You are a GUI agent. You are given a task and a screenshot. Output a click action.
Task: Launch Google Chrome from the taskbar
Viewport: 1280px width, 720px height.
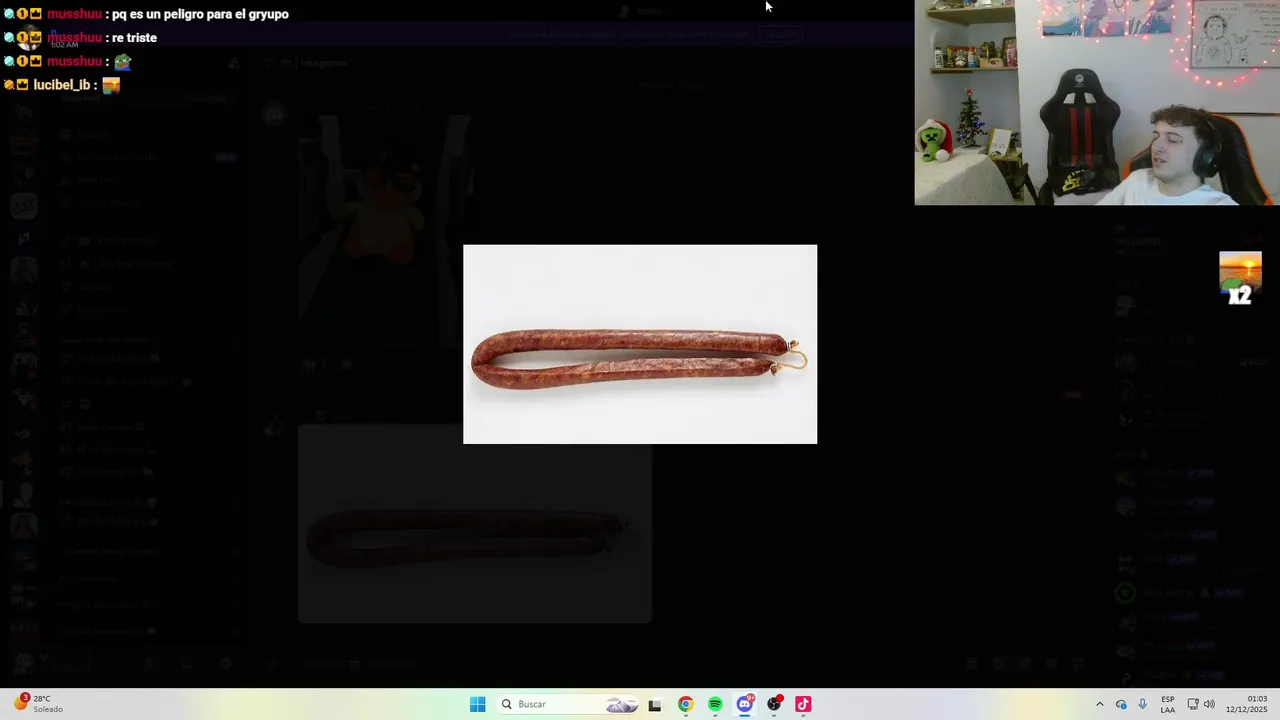685,704
